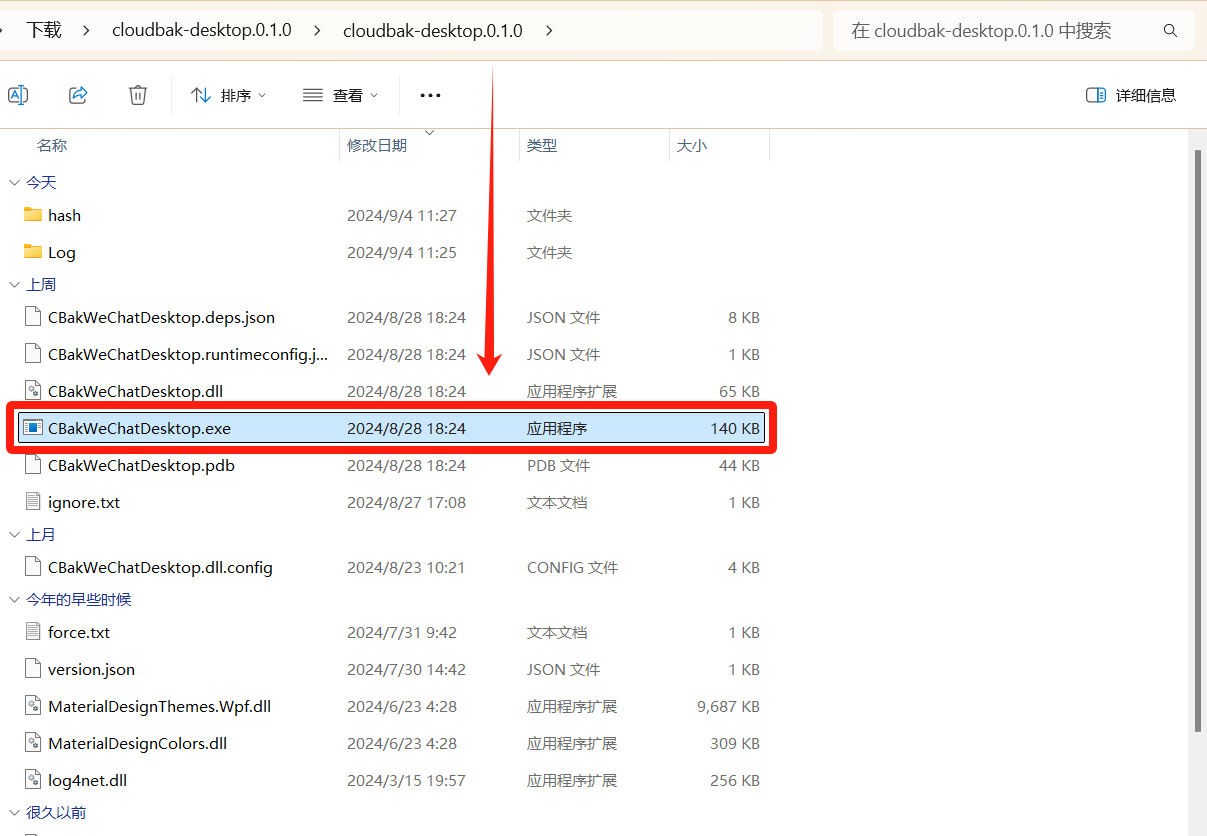Click the CBakWeChatDesktop.exe application icon
Viewport: 1207px width, 836px height.
(x=33, y=428)
